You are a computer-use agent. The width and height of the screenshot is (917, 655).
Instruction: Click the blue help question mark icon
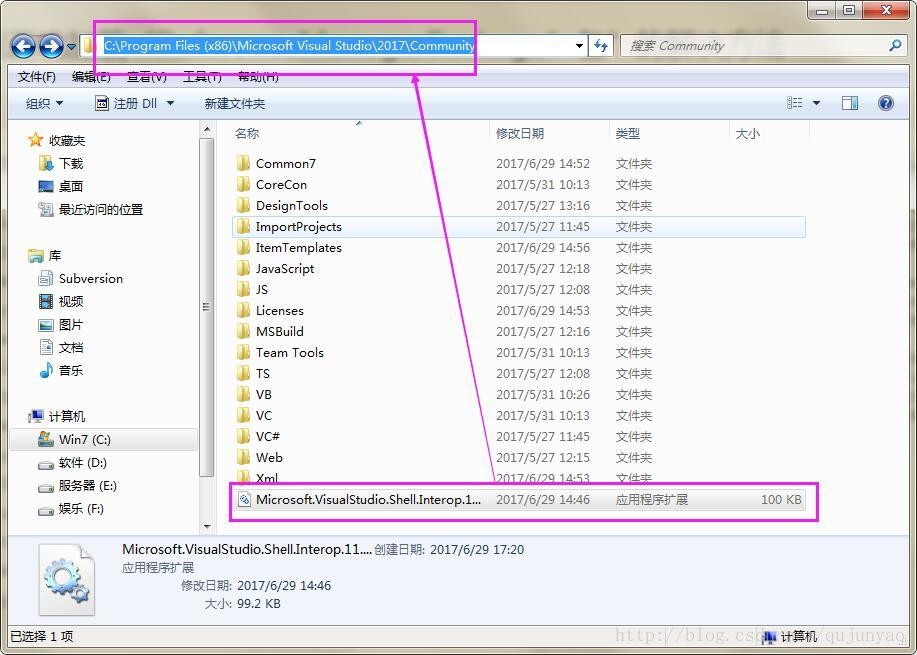click(x=886, y=104)
